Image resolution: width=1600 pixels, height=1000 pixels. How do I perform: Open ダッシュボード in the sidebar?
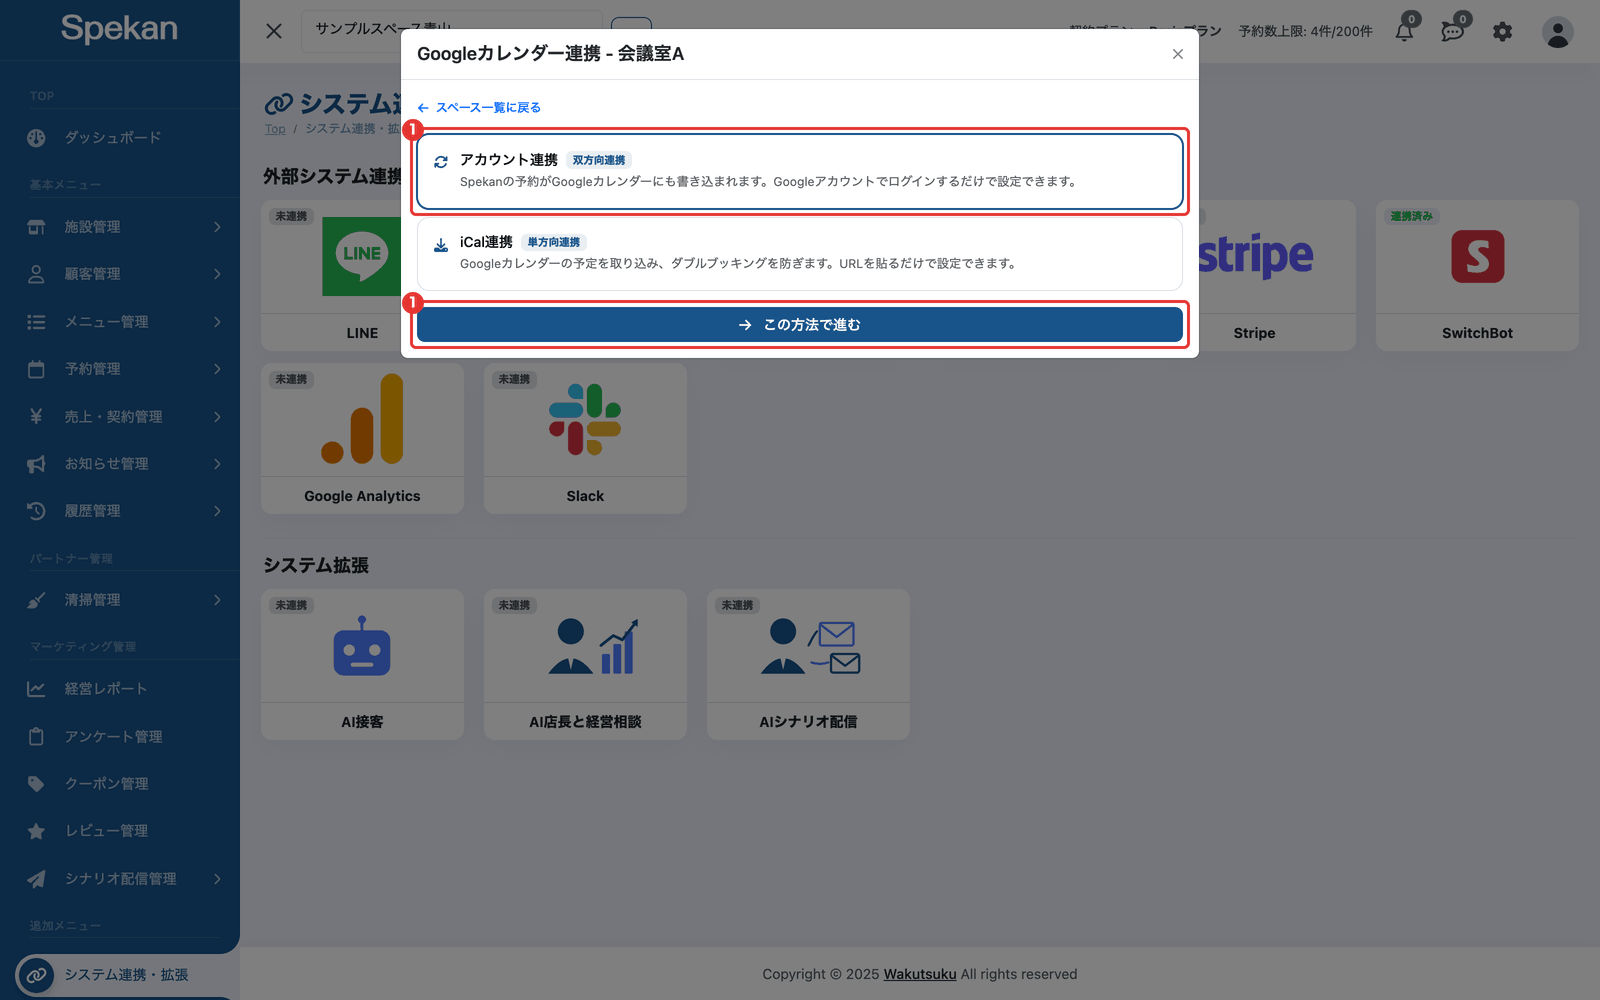click(x=120, y=138)
